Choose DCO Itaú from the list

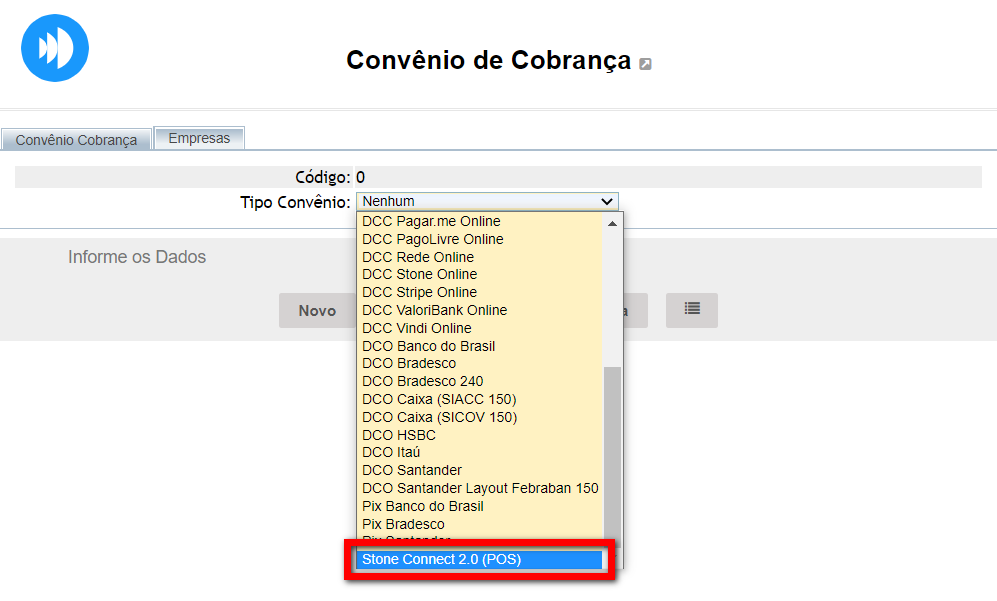[391, 452]
